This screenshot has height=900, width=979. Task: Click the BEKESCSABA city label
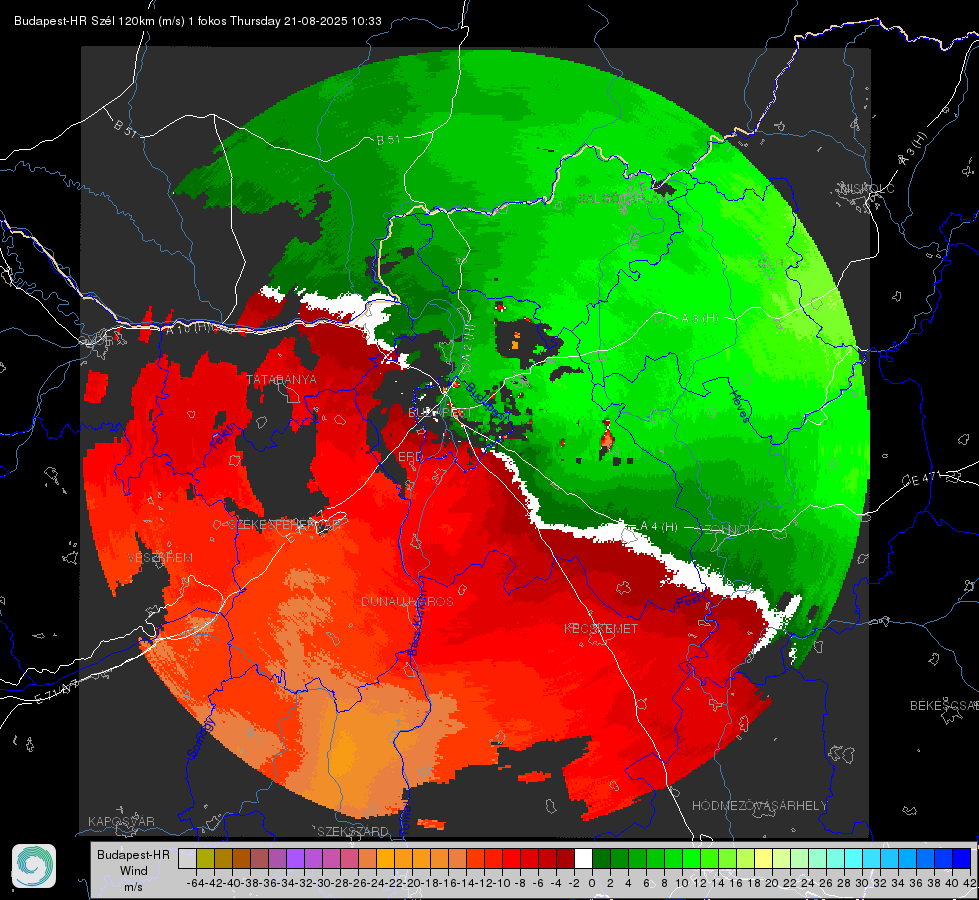944,706
